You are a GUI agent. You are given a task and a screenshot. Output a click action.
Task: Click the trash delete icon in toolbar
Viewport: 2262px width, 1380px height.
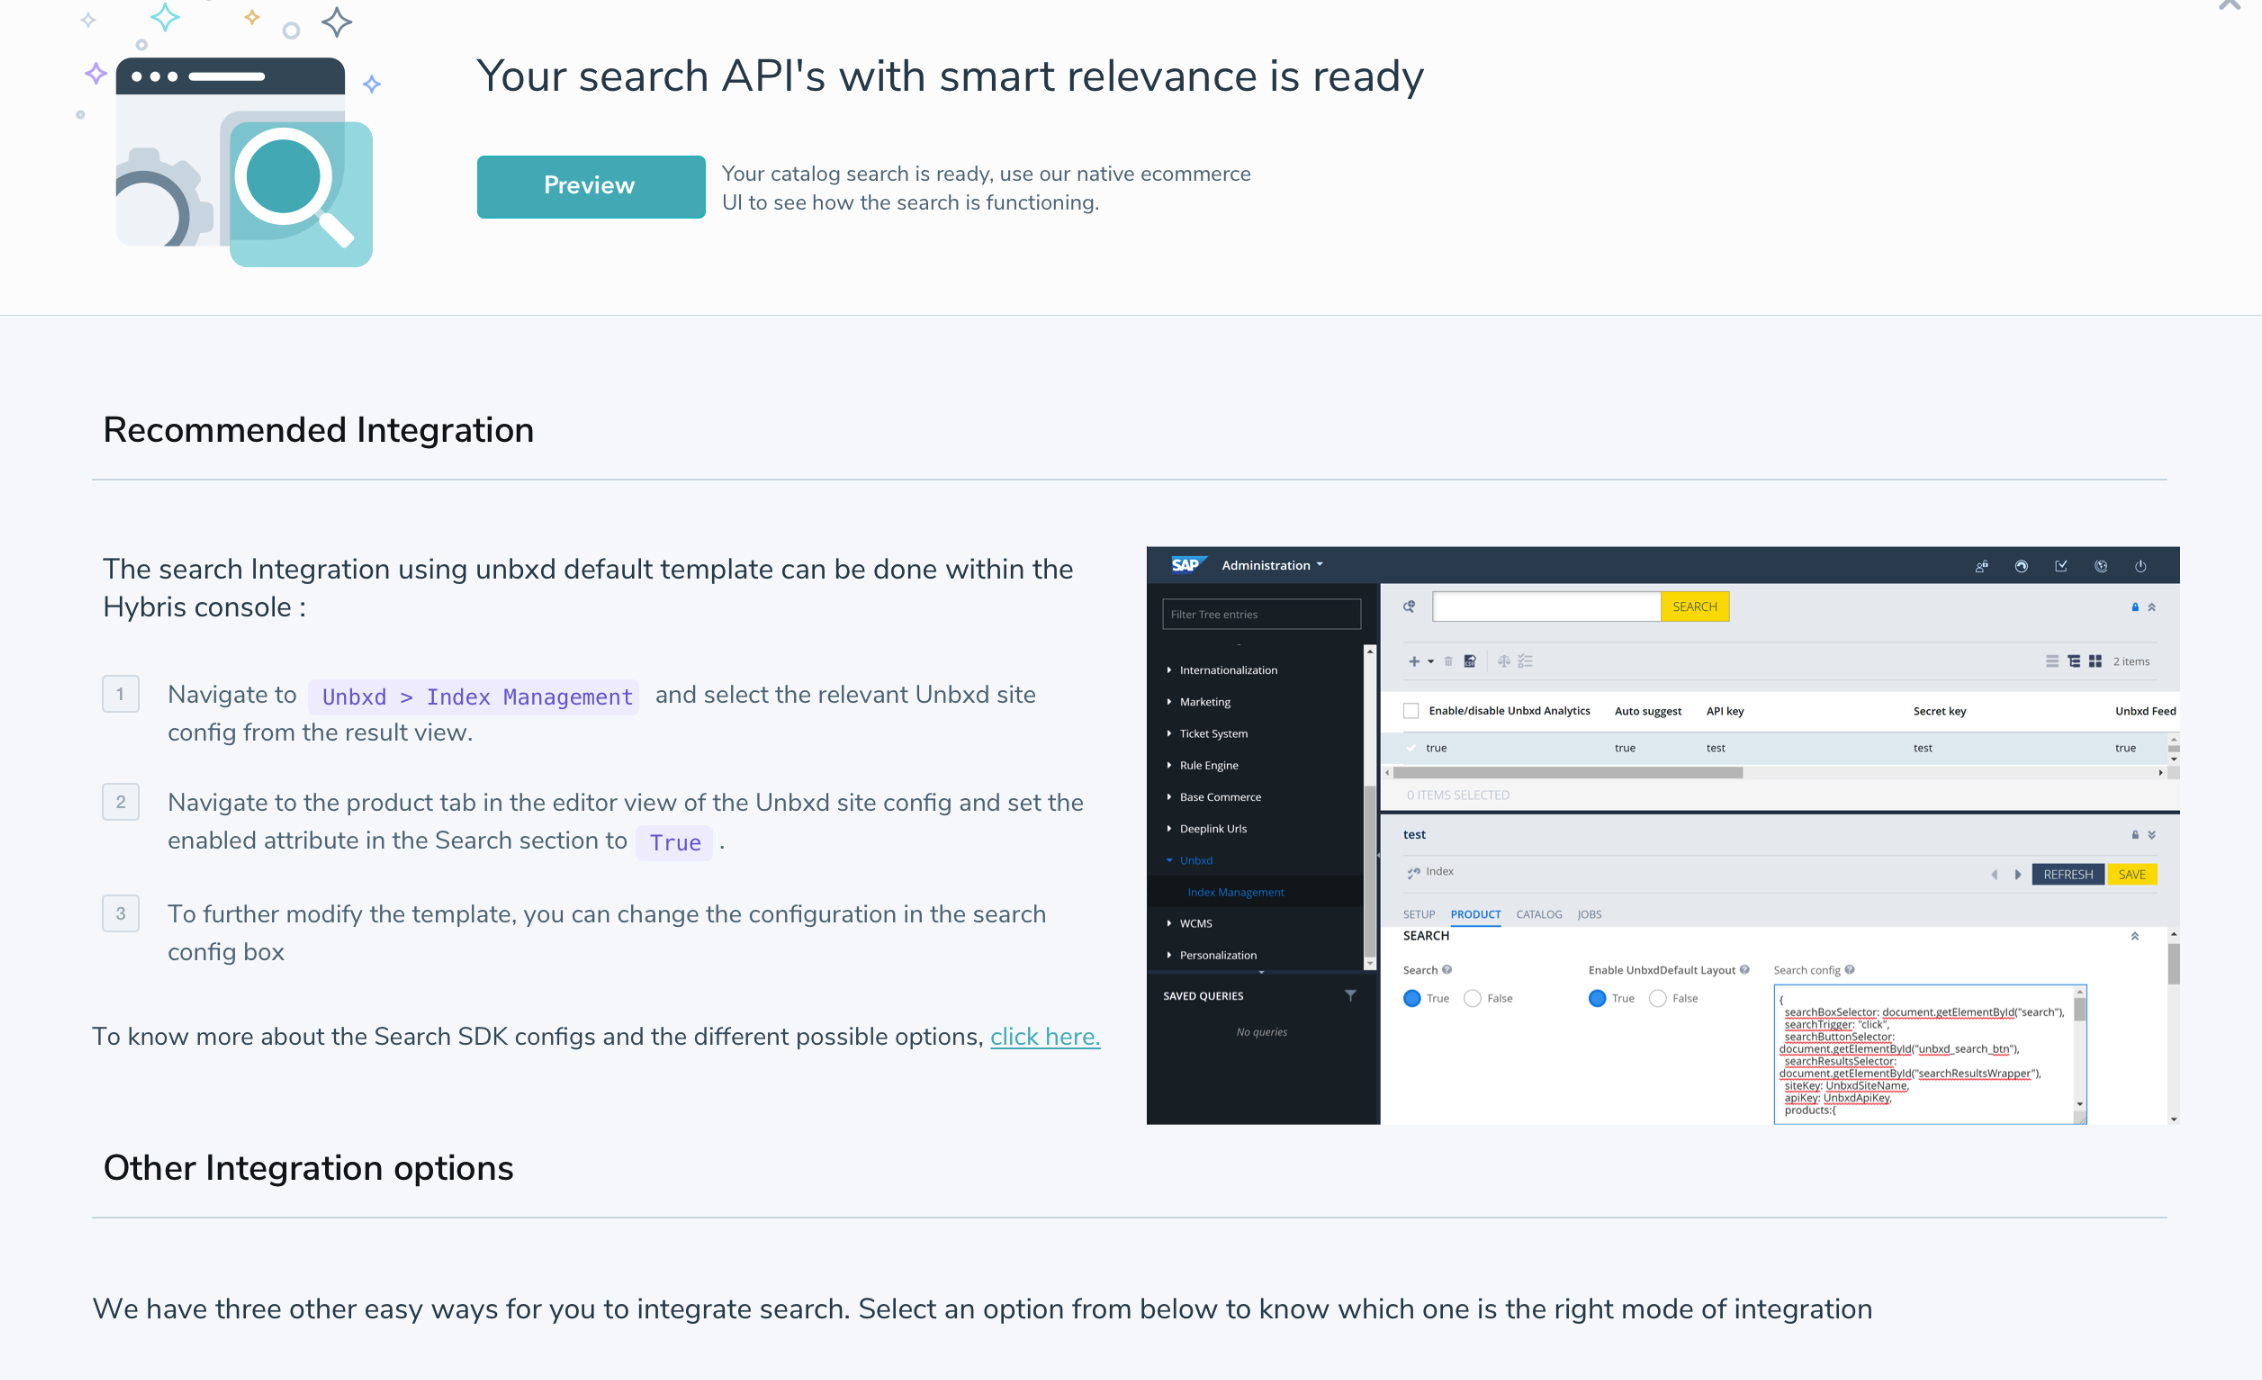point(1448,661)
